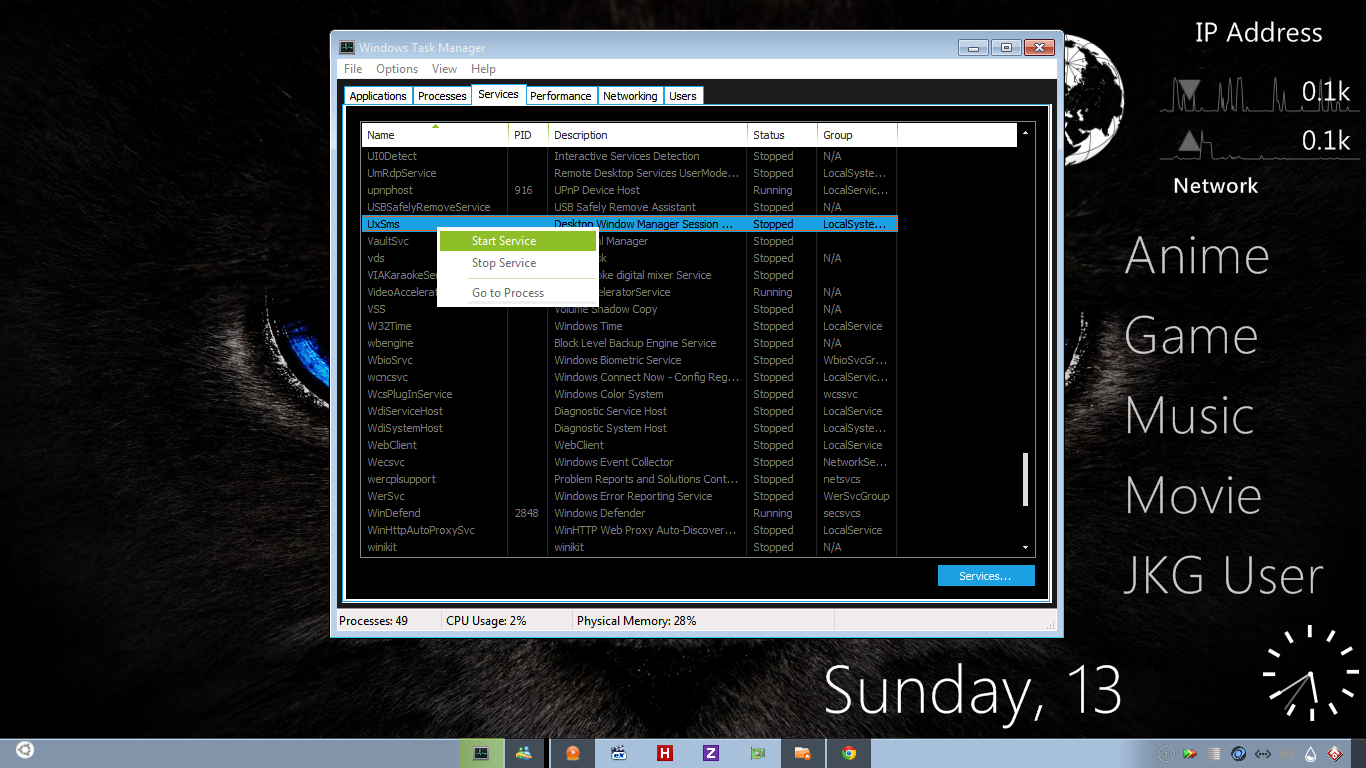The height and width of the screenshot is (768, 1366).
Task: Sort services by Group column header
Action: point(857,135)
